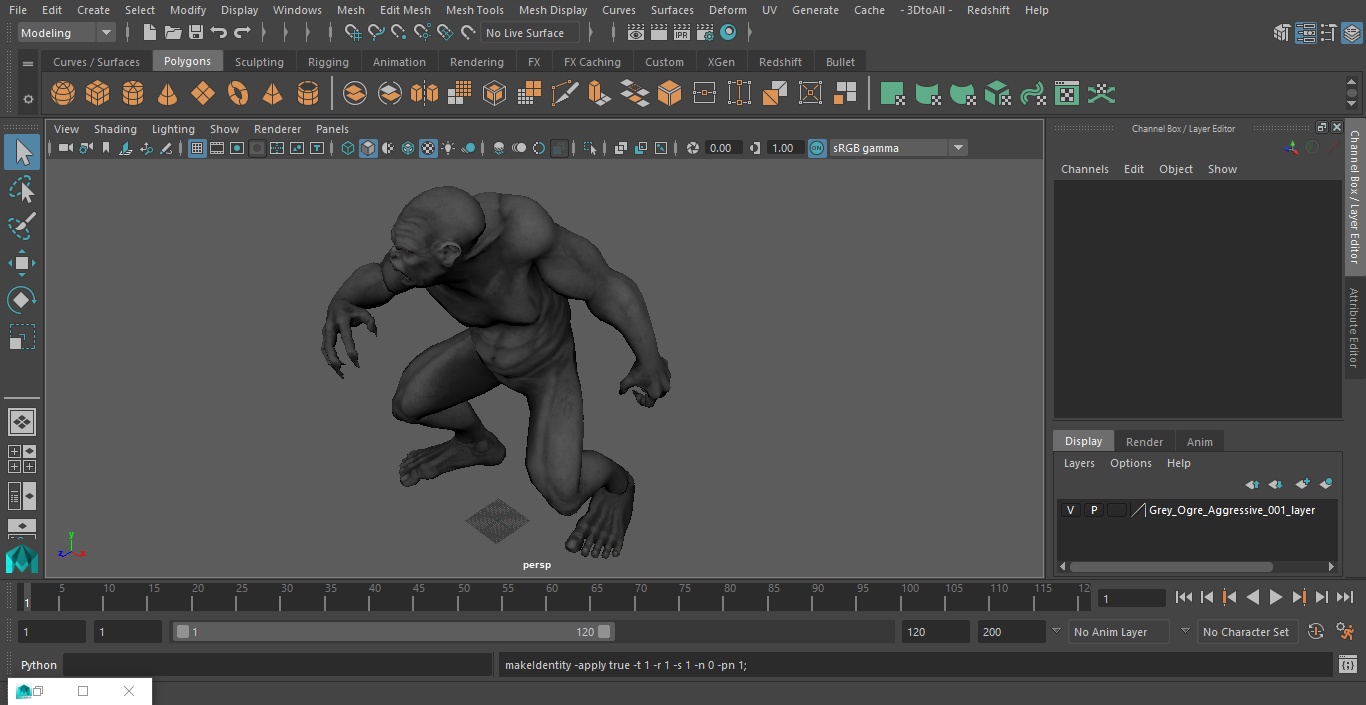The image size is (1366, 705).
Task: Choose the Paint Selection tool
Action: coord(22,226)
